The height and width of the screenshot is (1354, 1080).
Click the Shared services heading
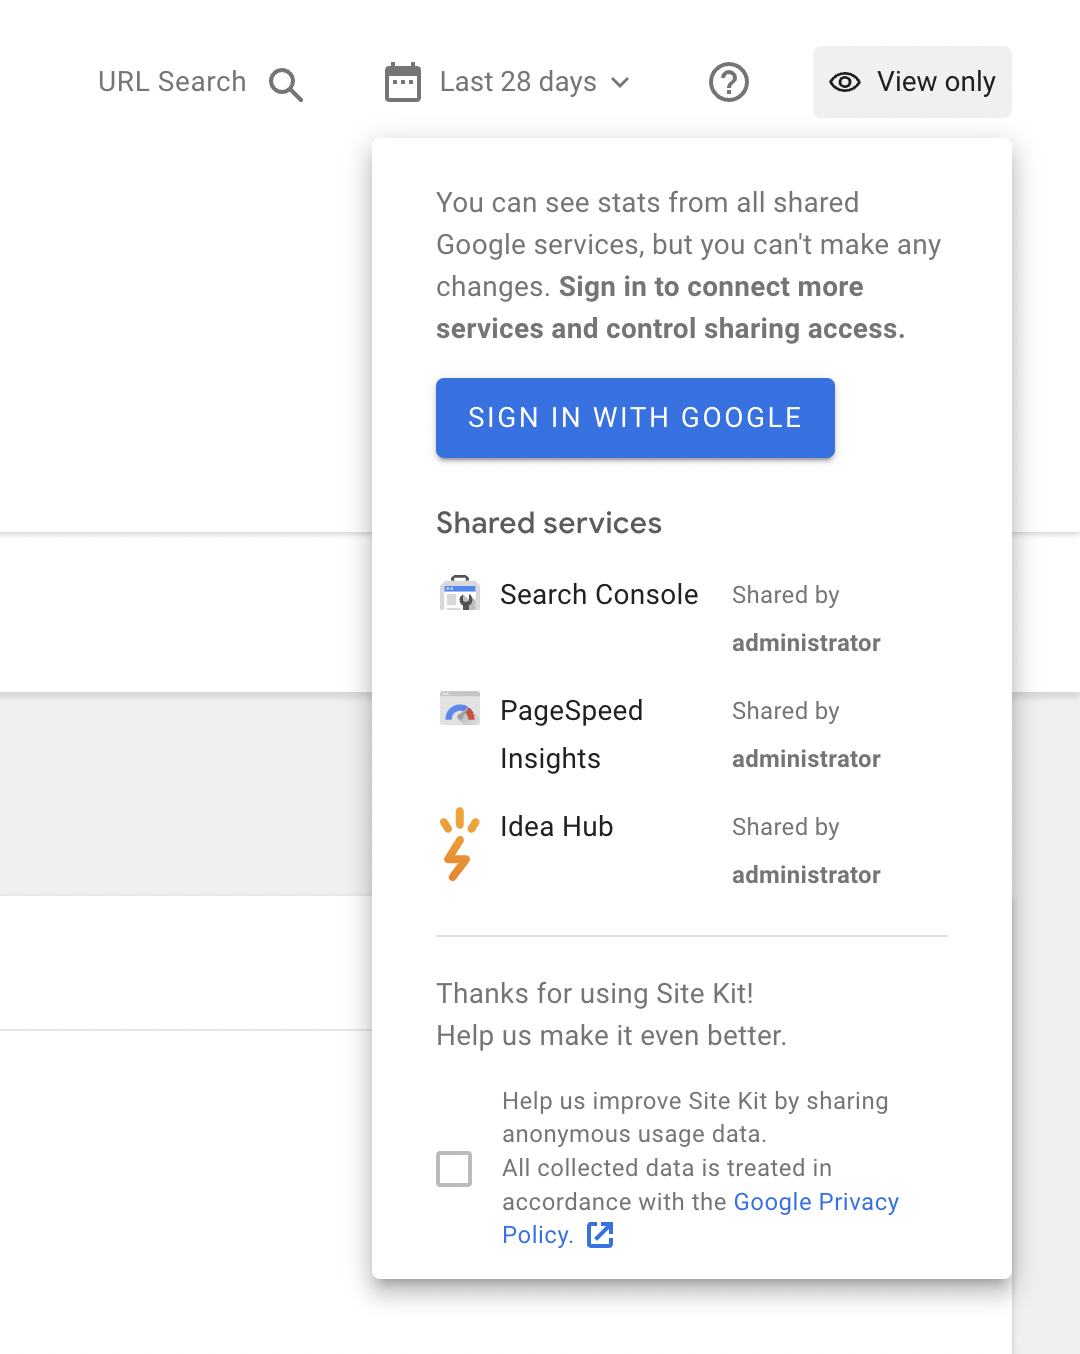(x=549, y=523)
